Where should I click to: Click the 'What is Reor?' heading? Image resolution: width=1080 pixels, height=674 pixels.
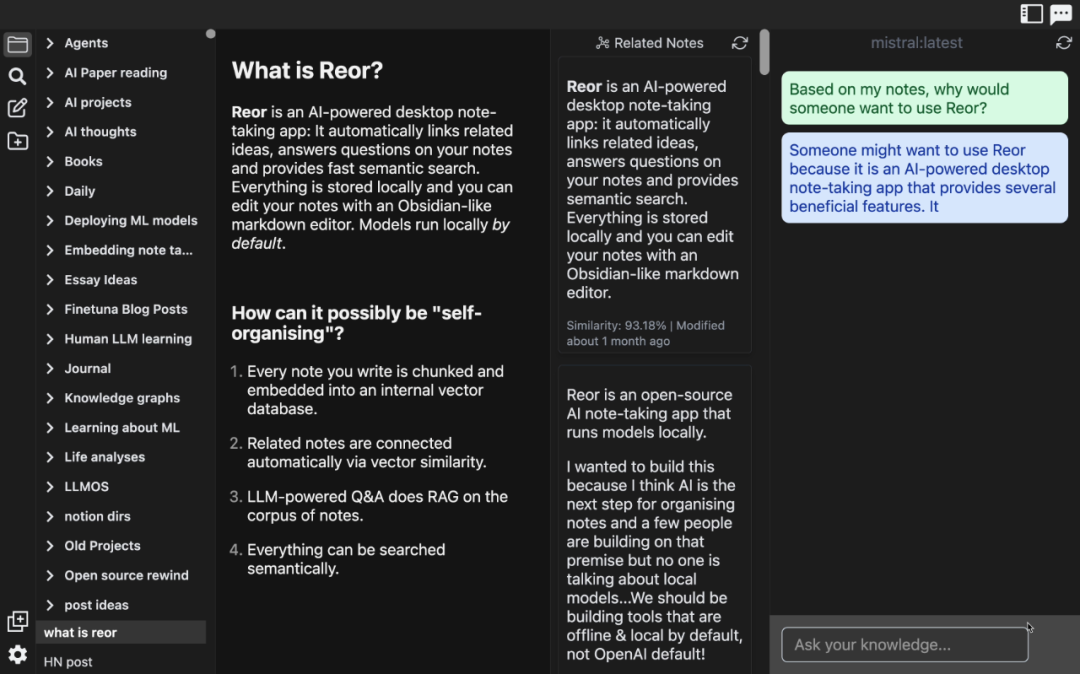coord(307,70)
